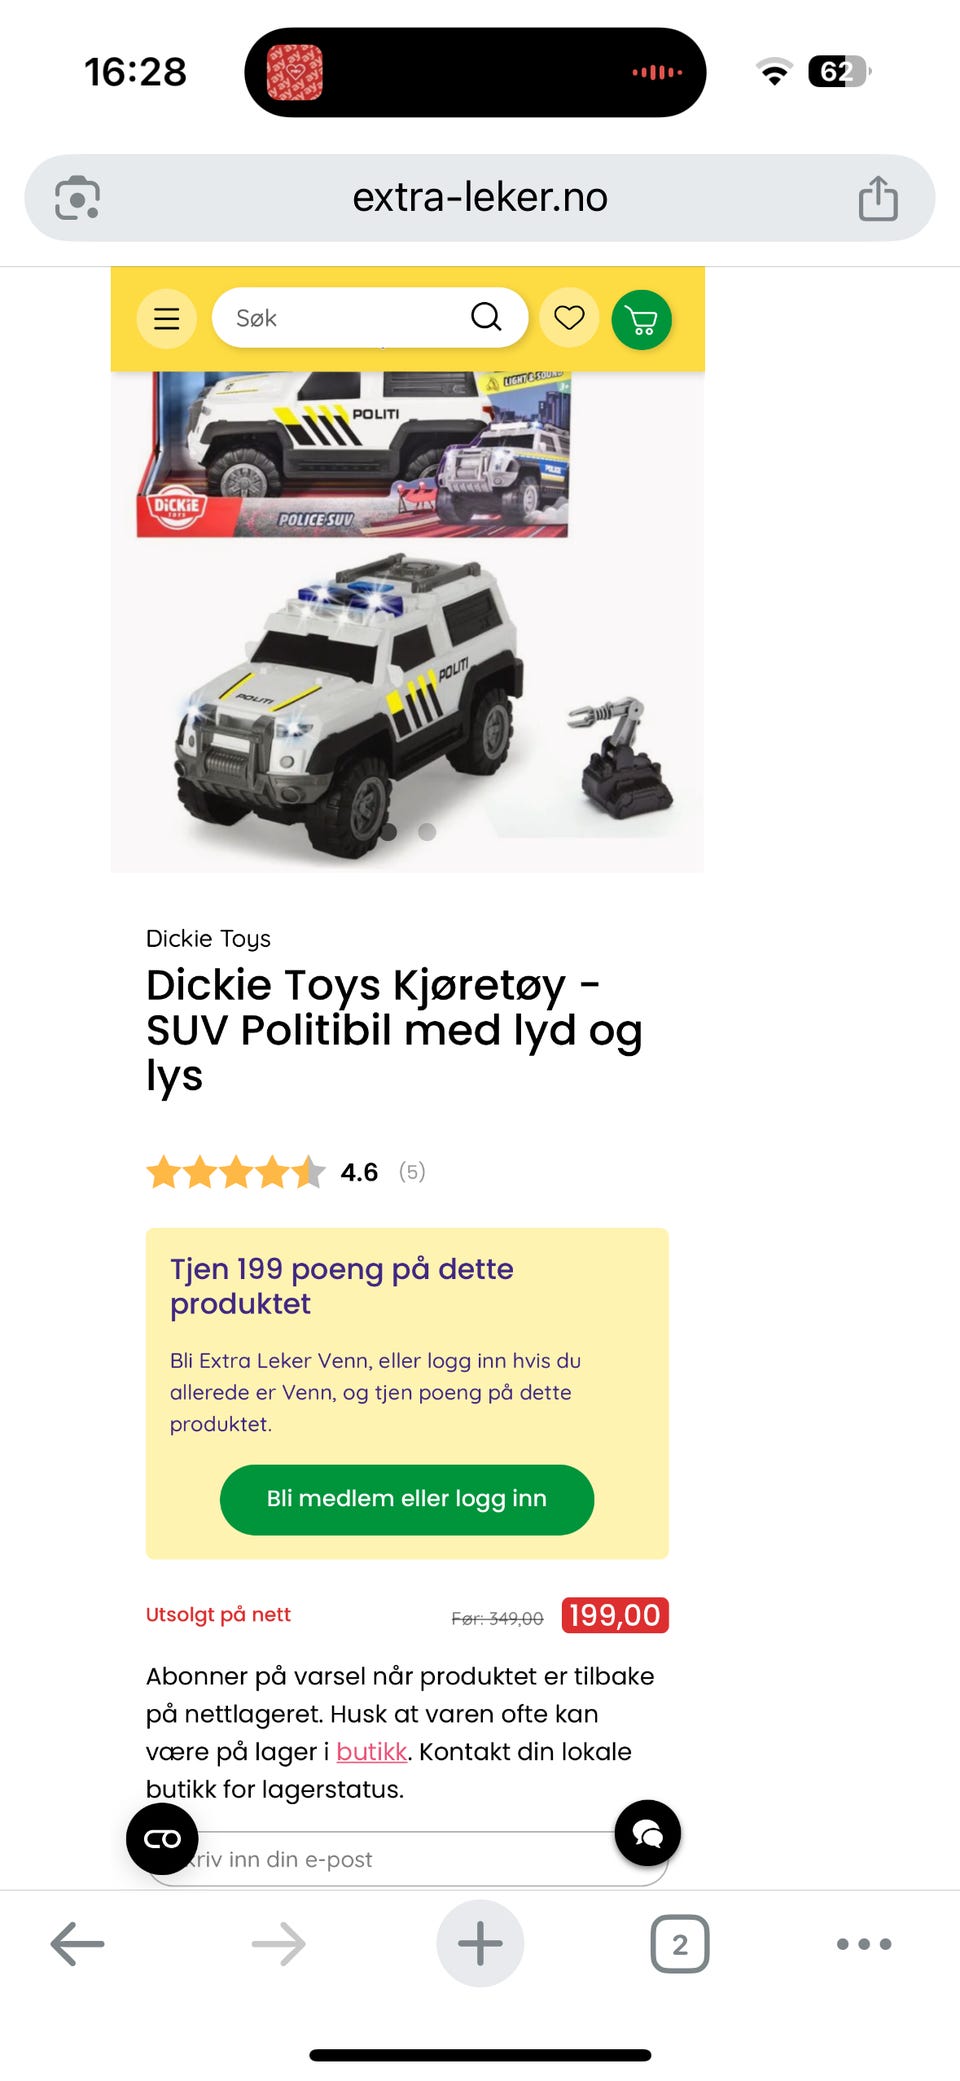
Task: Open the camera lens search icon
Action: point(77,198)
